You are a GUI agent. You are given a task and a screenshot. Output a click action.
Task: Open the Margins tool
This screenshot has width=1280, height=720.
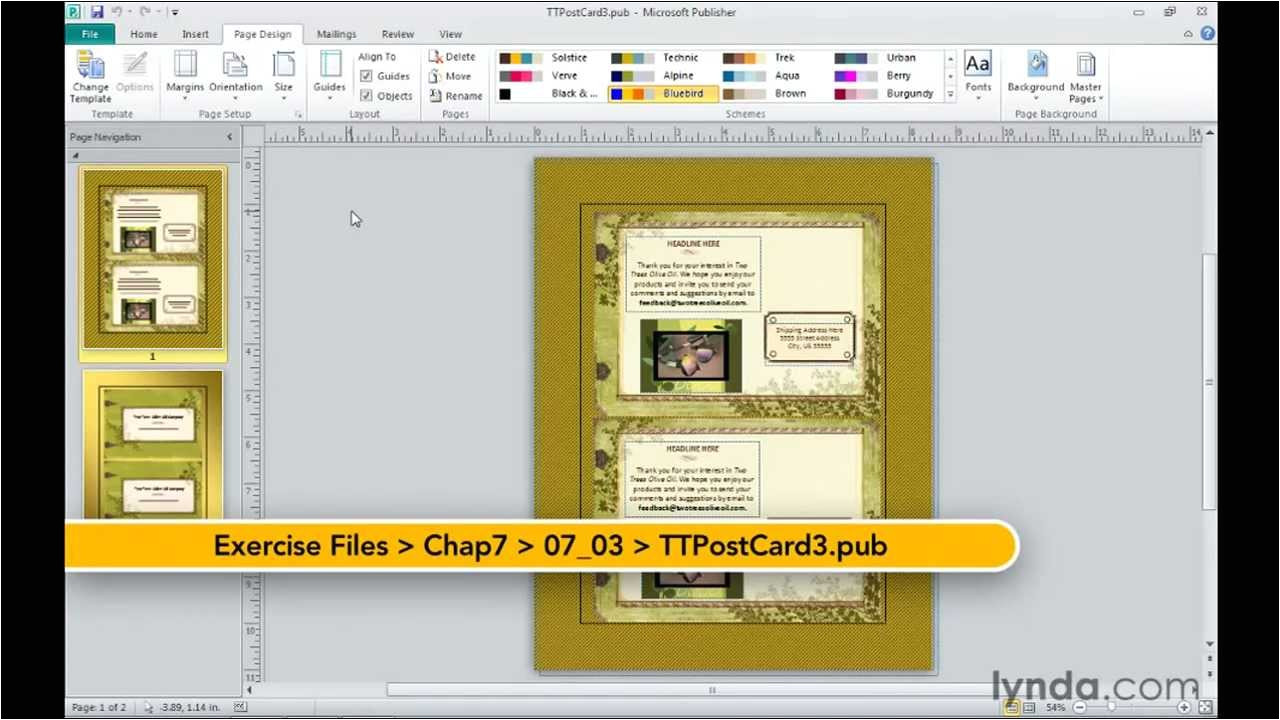[185, 68]
